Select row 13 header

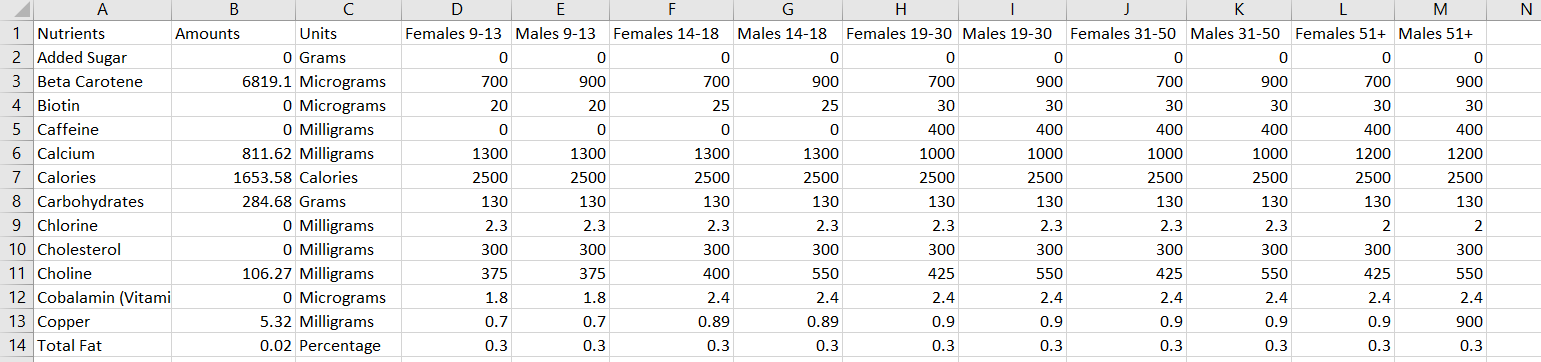pos(16,321)
